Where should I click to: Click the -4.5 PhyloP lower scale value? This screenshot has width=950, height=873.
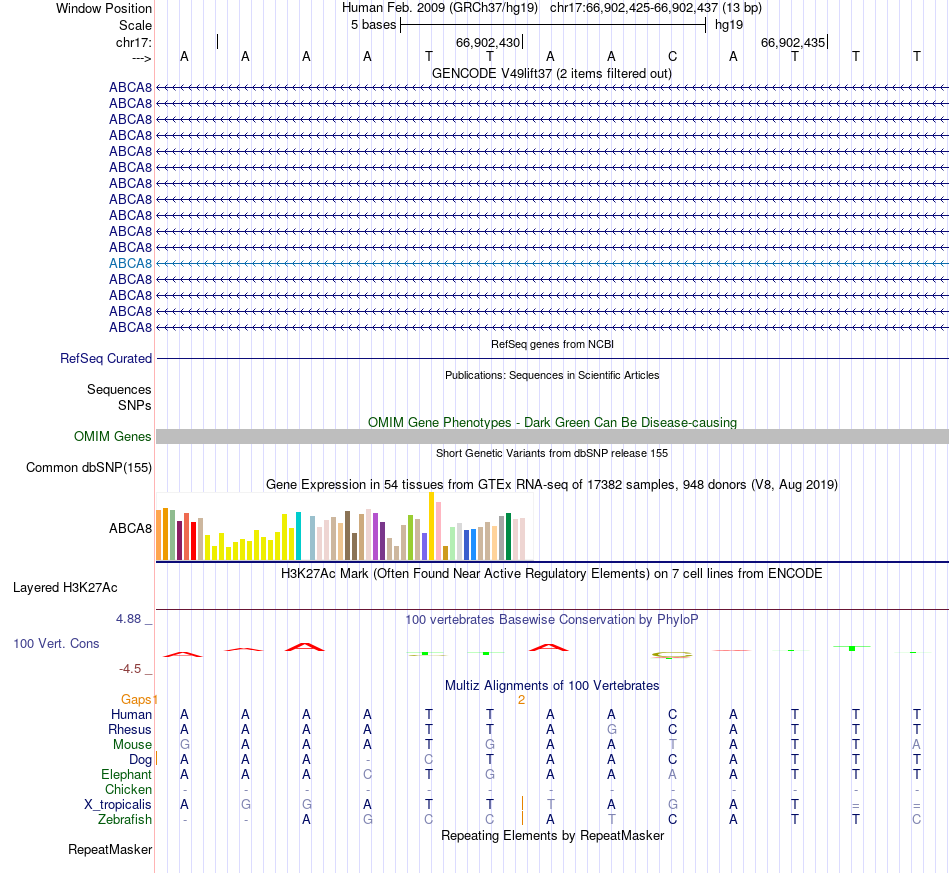pyautogui.click(x=130, y=669)
